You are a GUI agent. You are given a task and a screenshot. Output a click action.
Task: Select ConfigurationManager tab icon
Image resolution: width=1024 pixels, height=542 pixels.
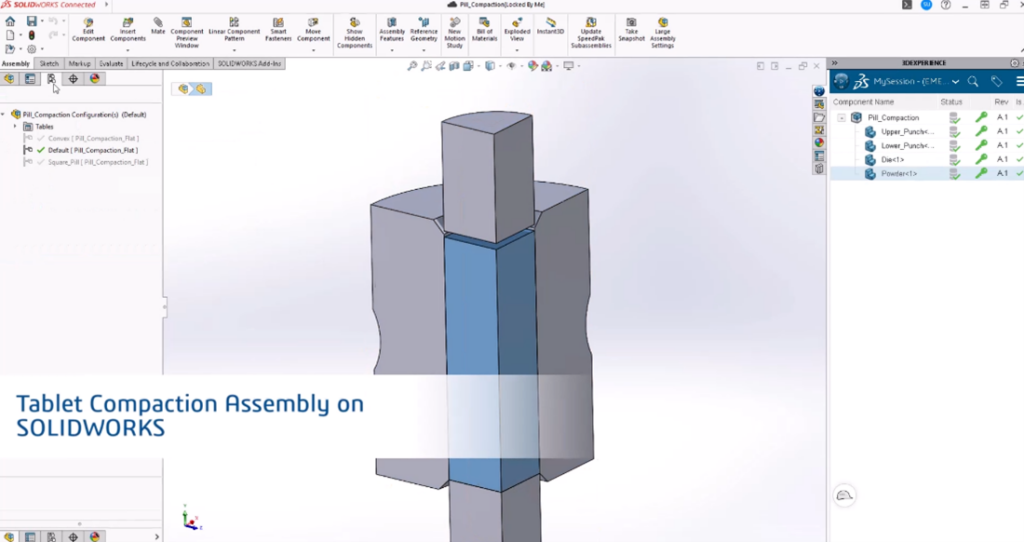(51, 79)
